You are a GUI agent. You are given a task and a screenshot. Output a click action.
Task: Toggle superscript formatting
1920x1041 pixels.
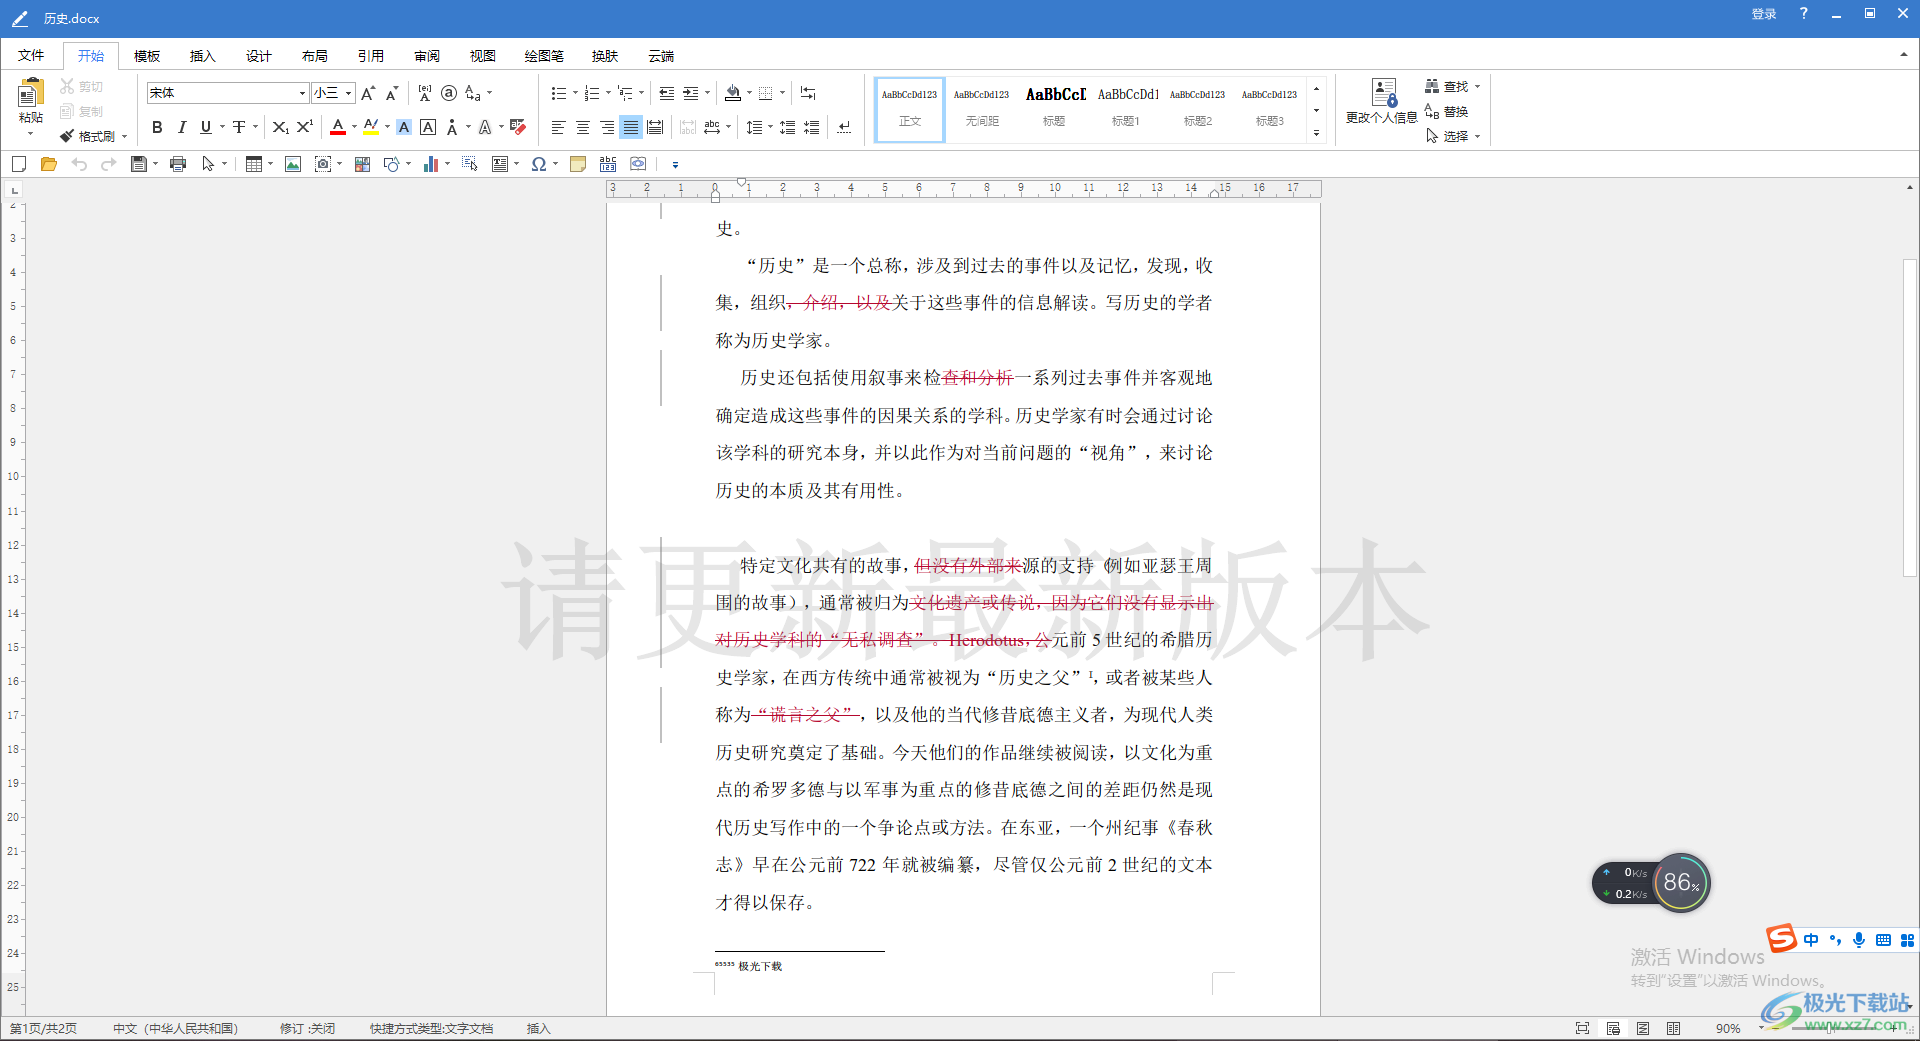(x=305, y=127)
